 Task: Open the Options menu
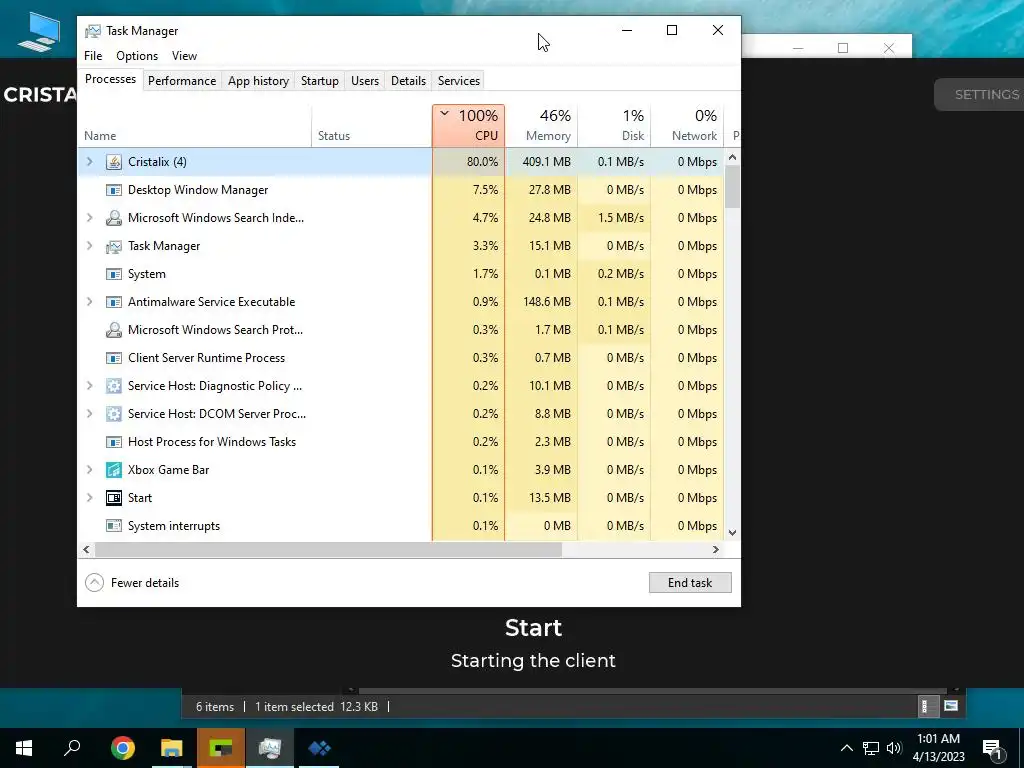[137, 56]
